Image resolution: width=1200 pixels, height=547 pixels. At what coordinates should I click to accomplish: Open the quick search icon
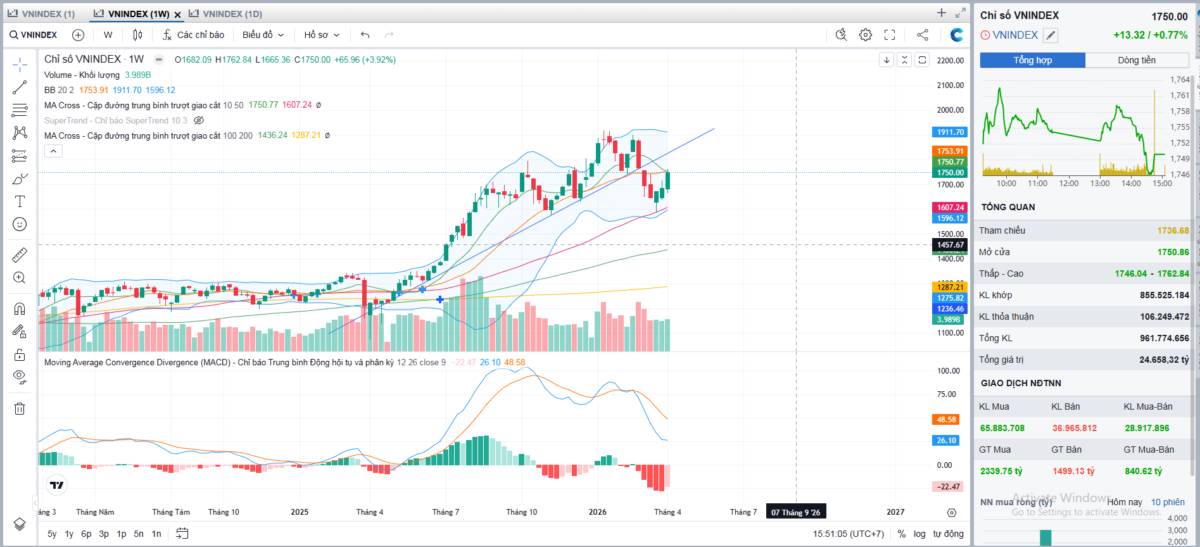tap(842, 34)
